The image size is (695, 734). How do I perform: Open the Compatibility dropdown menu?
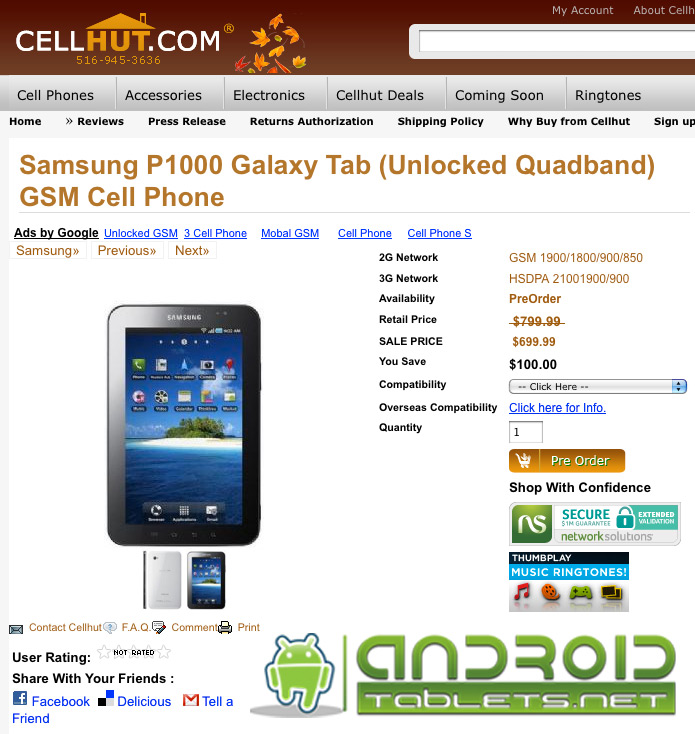[598, 387]
